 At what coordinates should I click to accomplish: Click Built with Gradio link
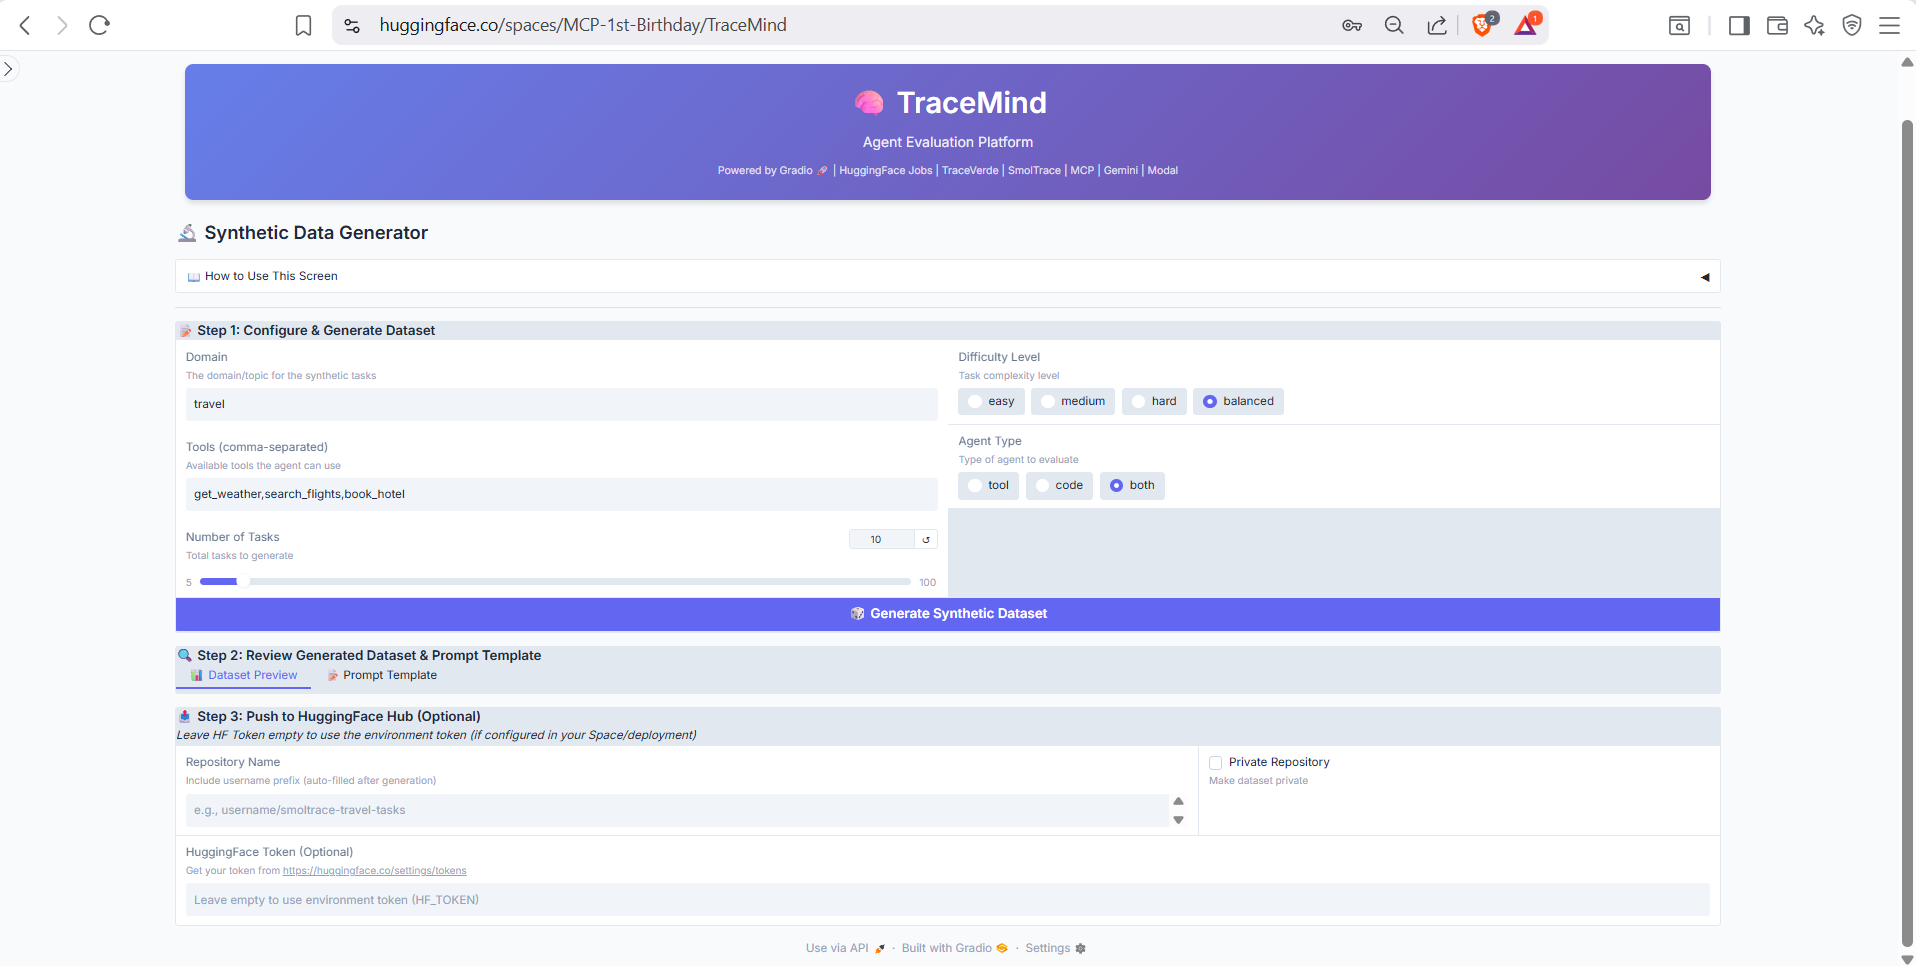pos(947,948)
